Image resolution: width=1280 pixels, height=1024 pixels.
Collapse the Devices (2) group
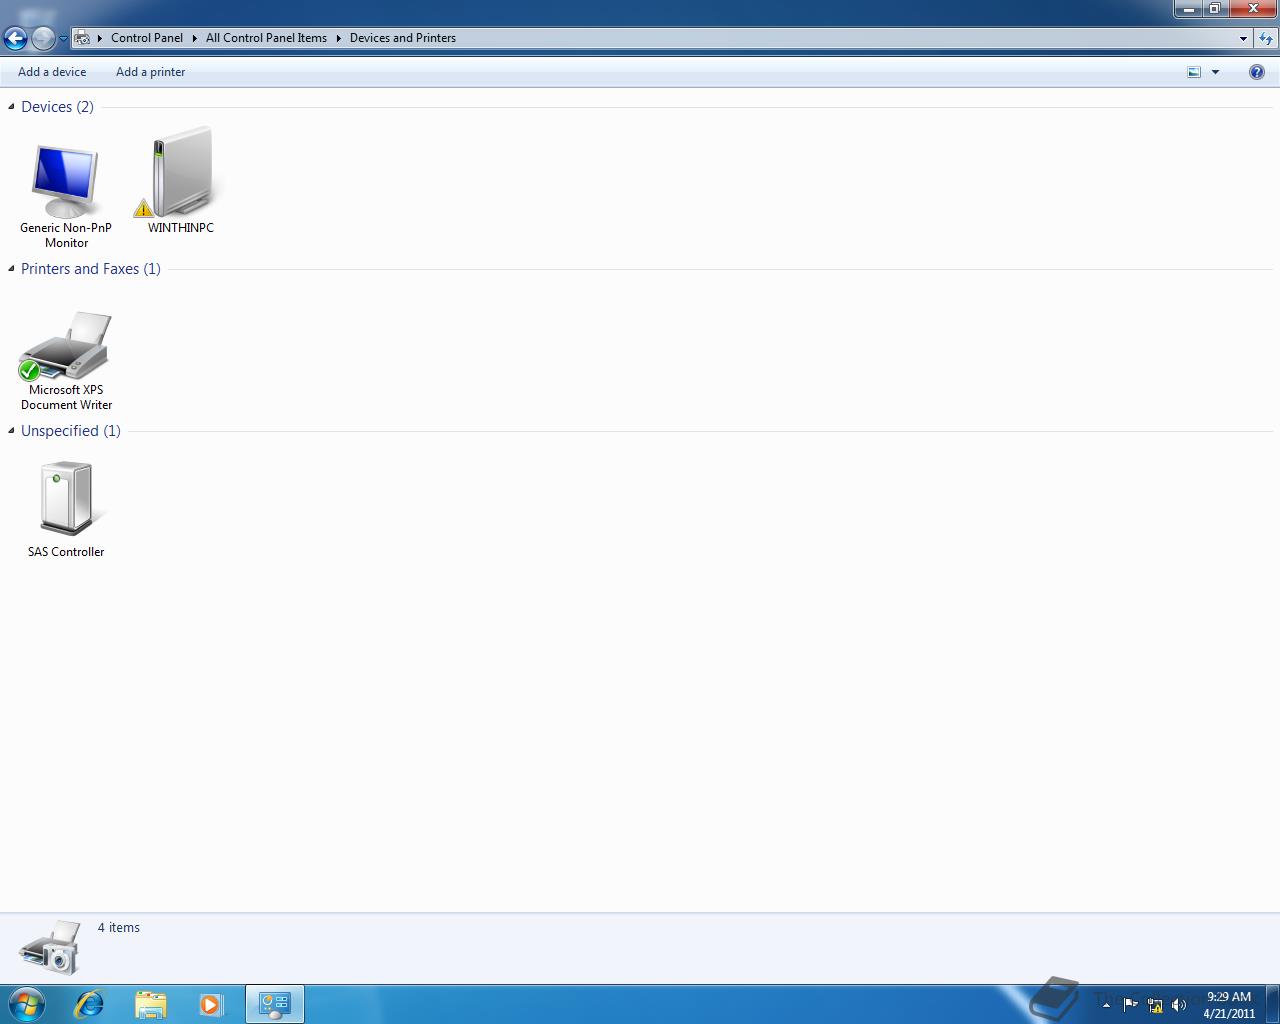11,106
